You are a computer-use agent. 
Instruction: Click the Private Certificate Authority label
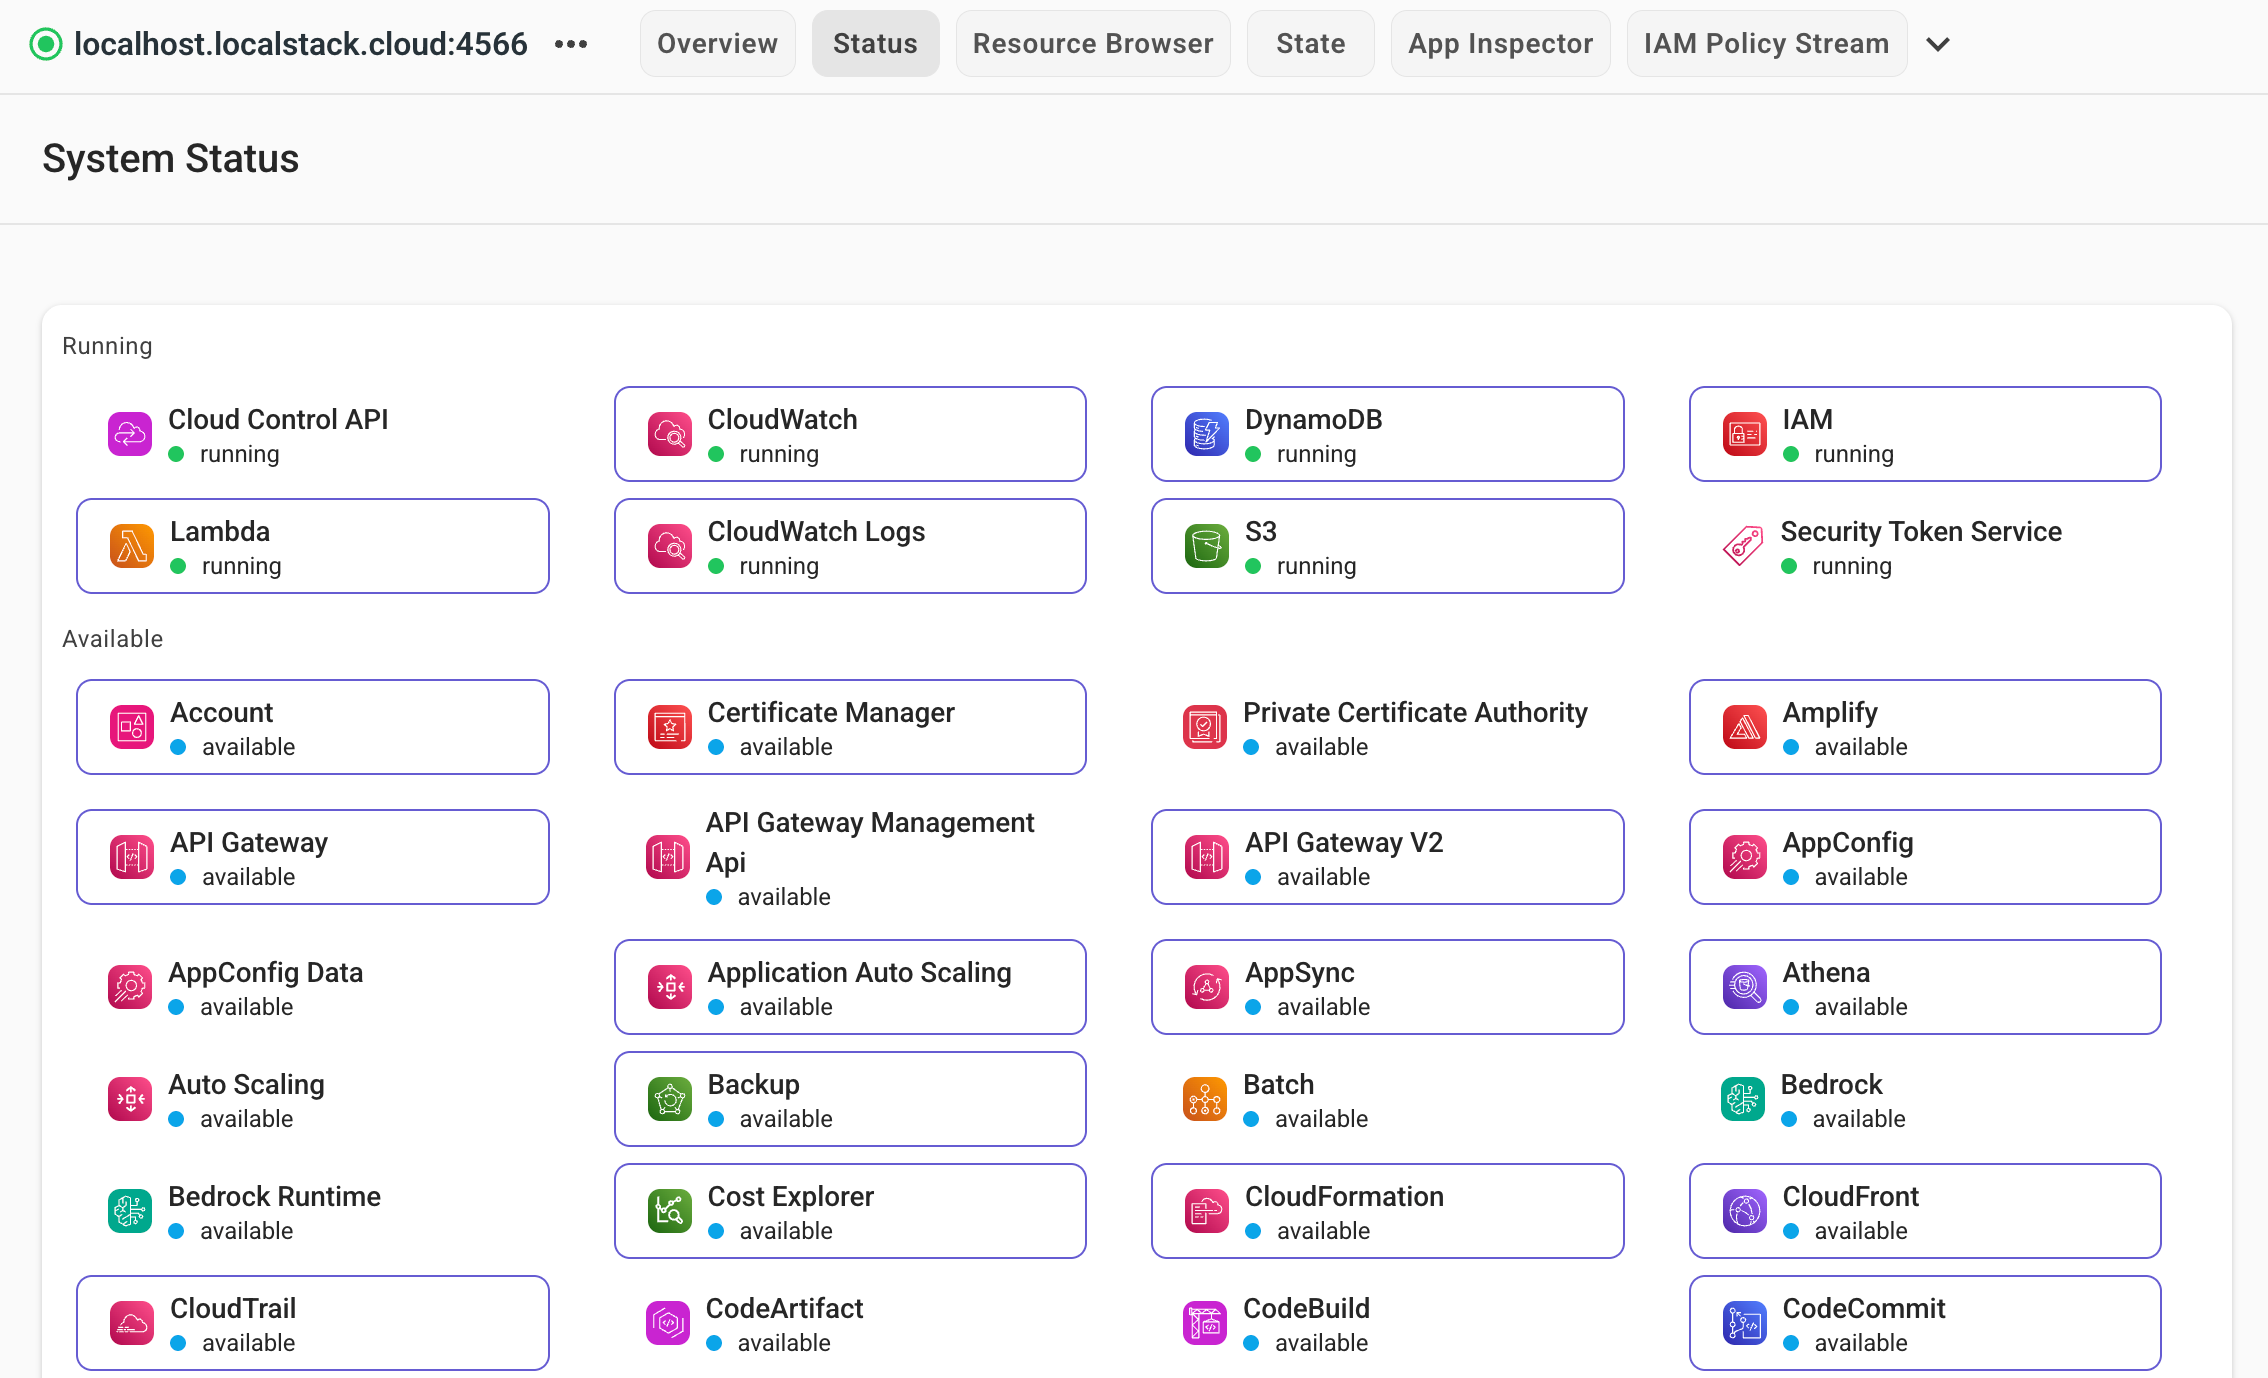coord(1415,712)
